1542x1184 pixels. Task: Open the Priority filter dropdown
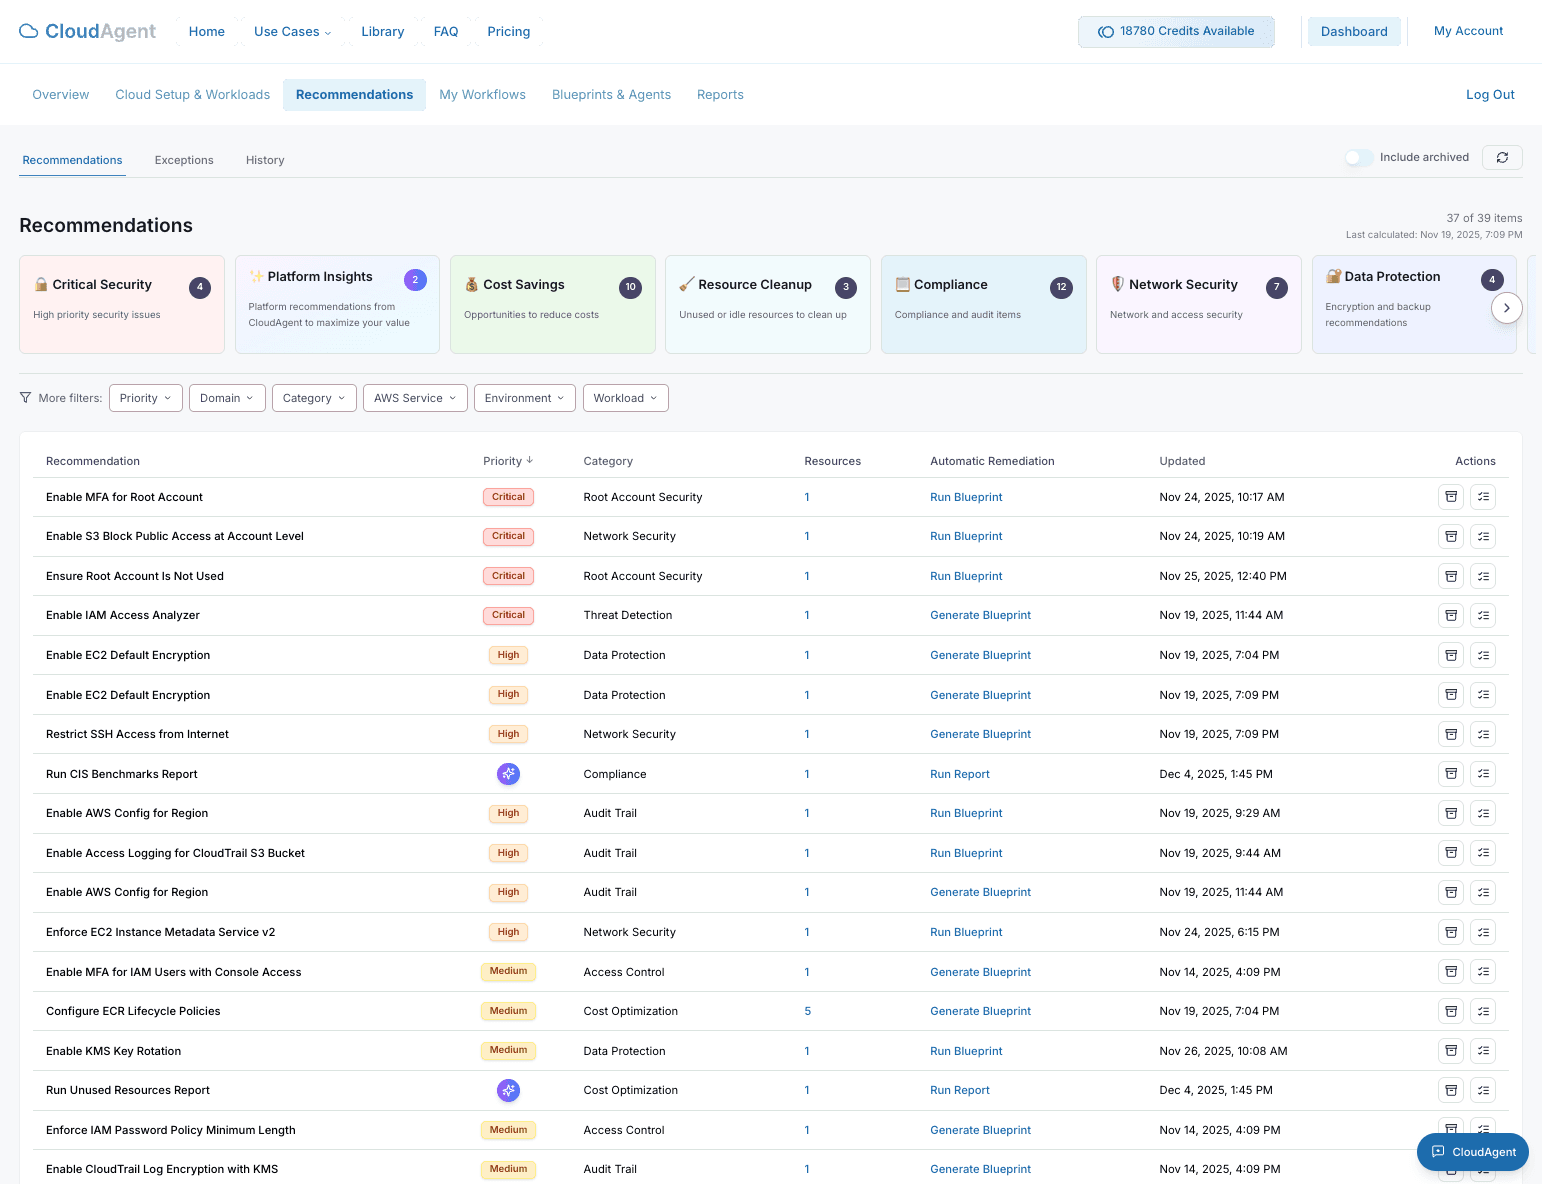(145, 397)
